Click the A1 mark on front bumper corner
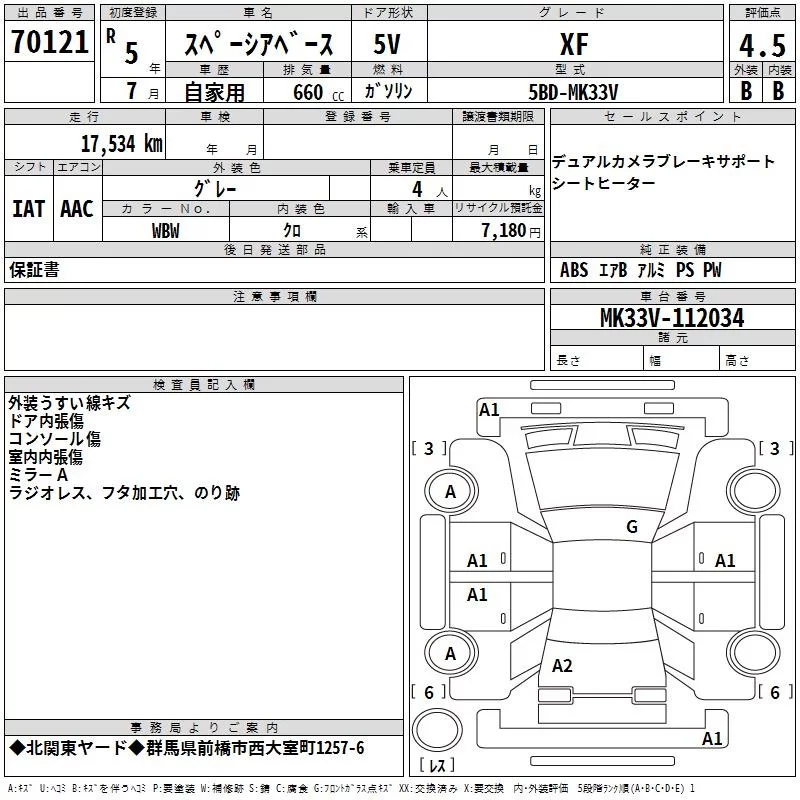The width and height of the screenshot is (800, 800). [489, 410]
